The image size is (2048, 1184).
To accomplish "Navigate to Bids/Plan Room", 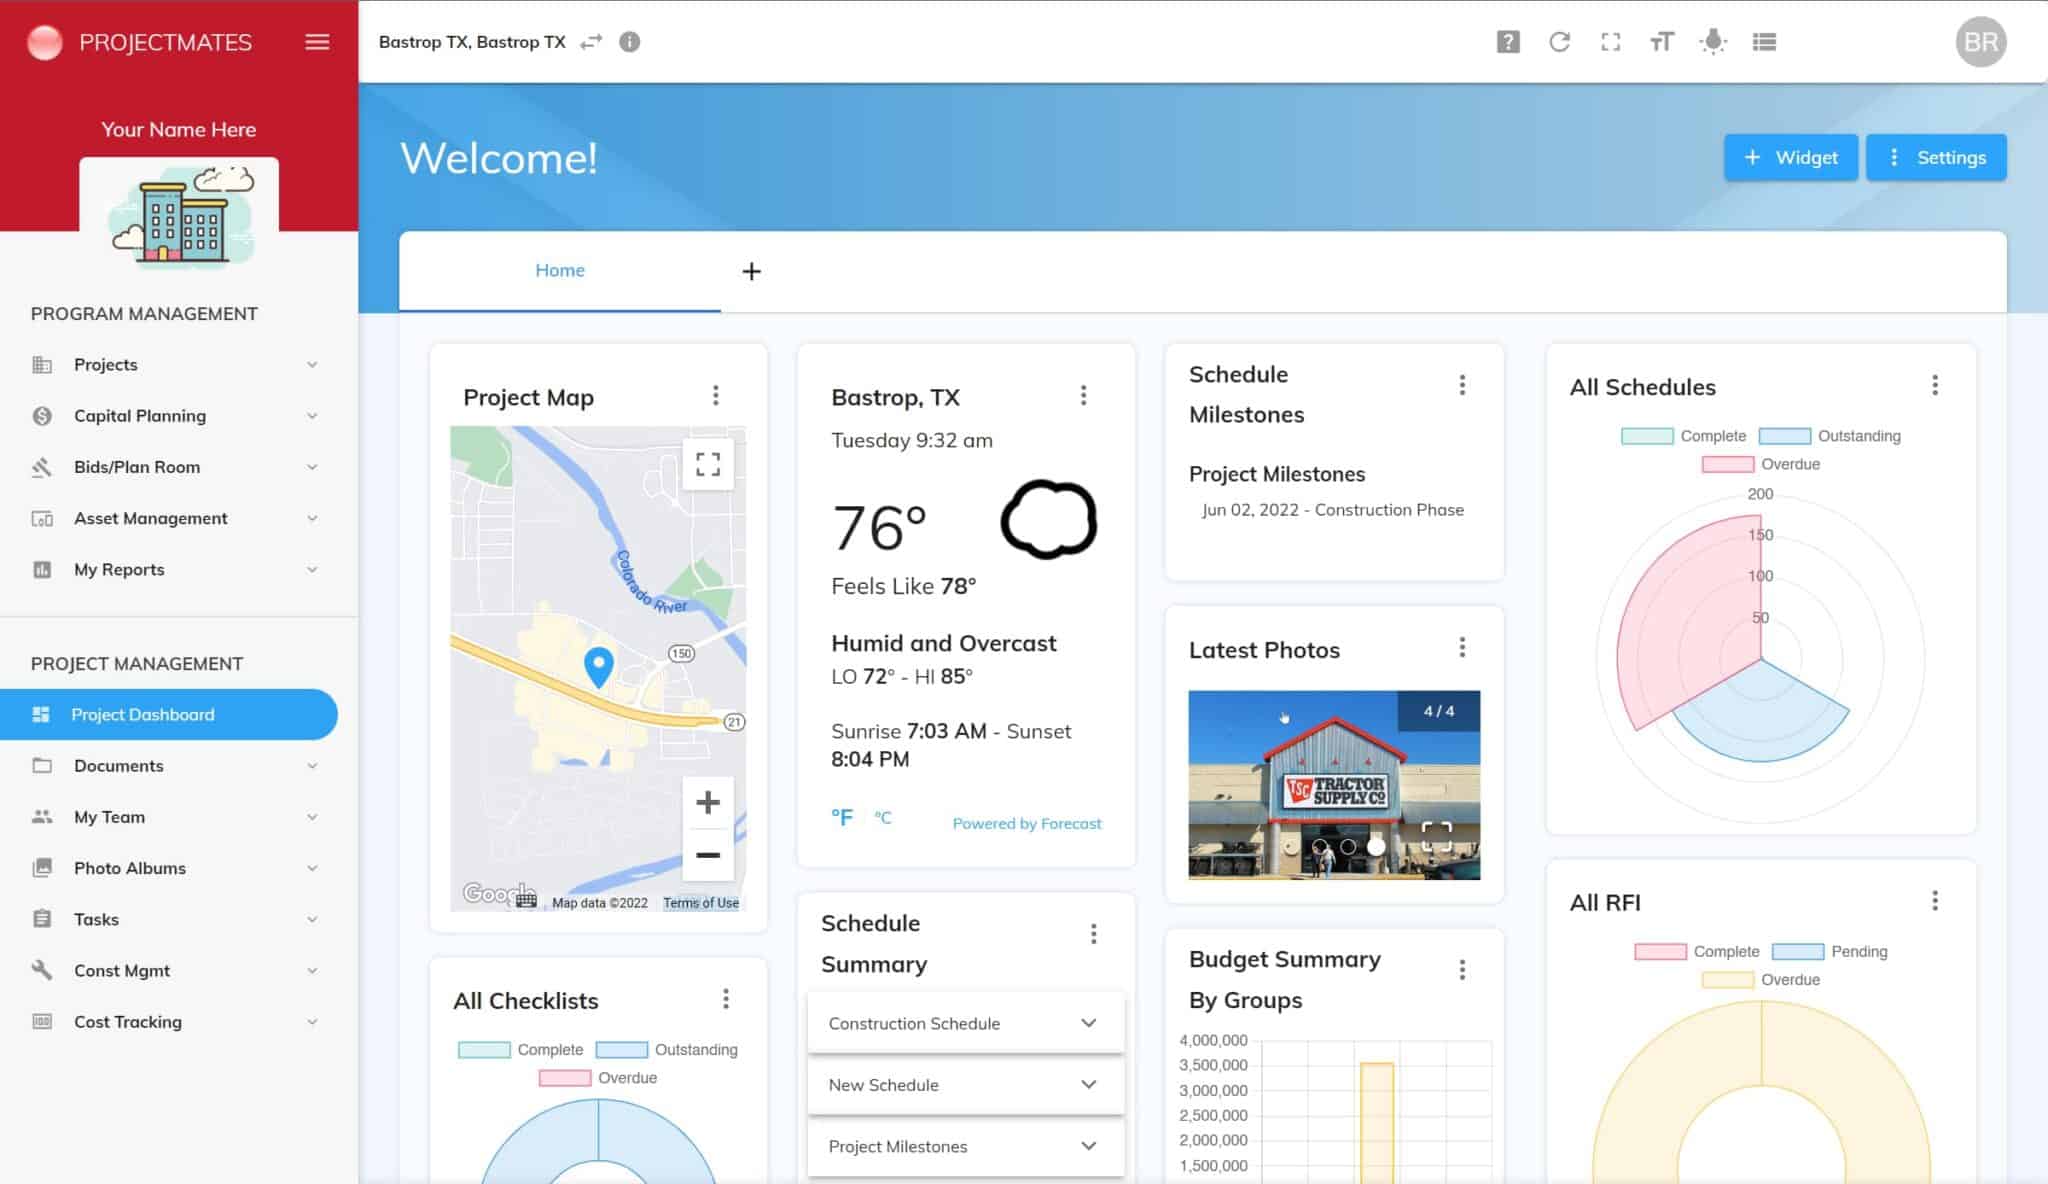I will coord(135,467).
